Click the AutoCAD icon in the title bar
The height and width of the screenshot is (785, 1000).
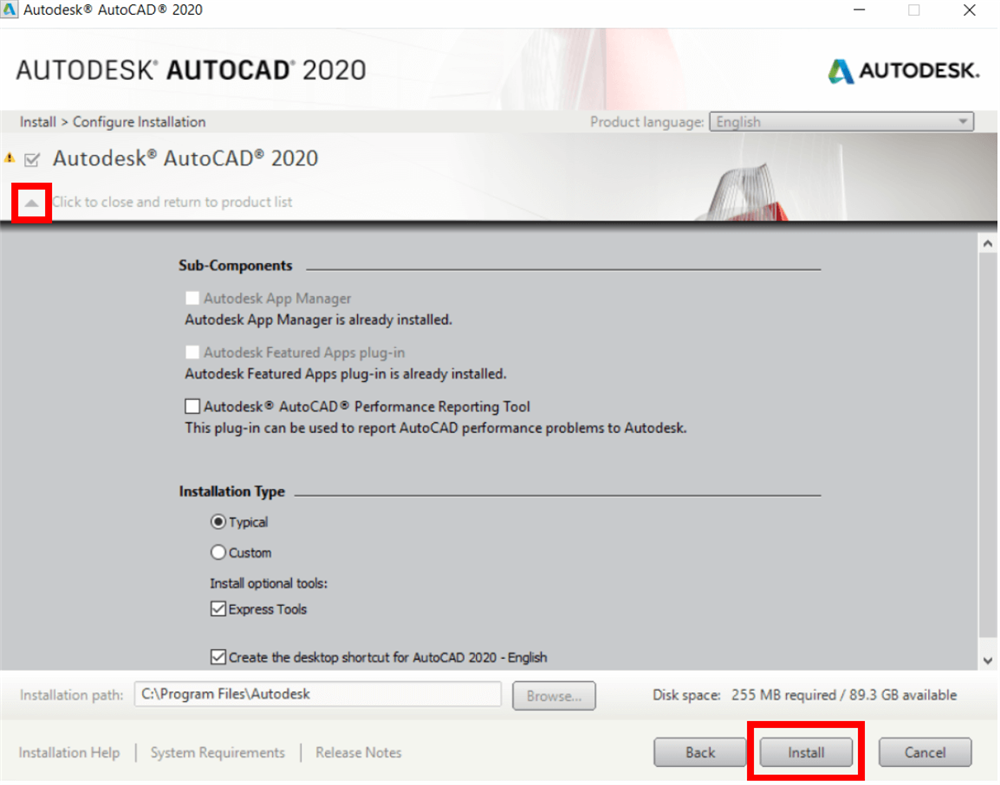tap(9, 10)
